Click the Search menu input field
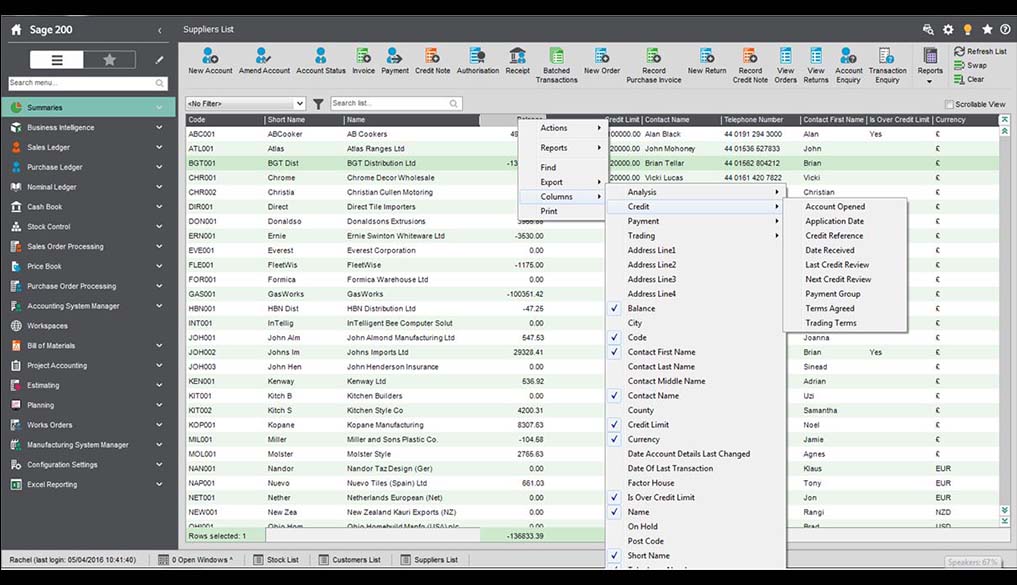Screen dimensions: 1017x585 coord(88,83)
